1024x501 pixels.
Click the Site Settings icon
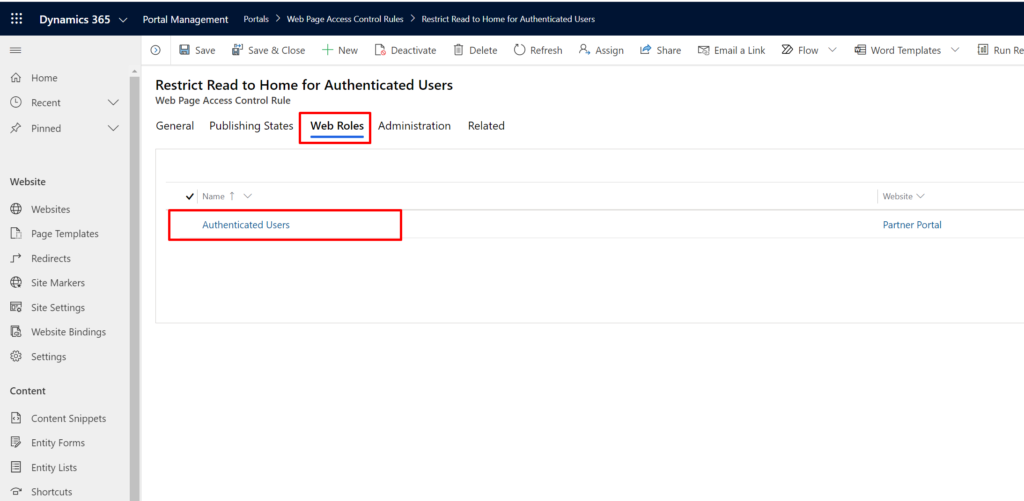click(16, 308)
